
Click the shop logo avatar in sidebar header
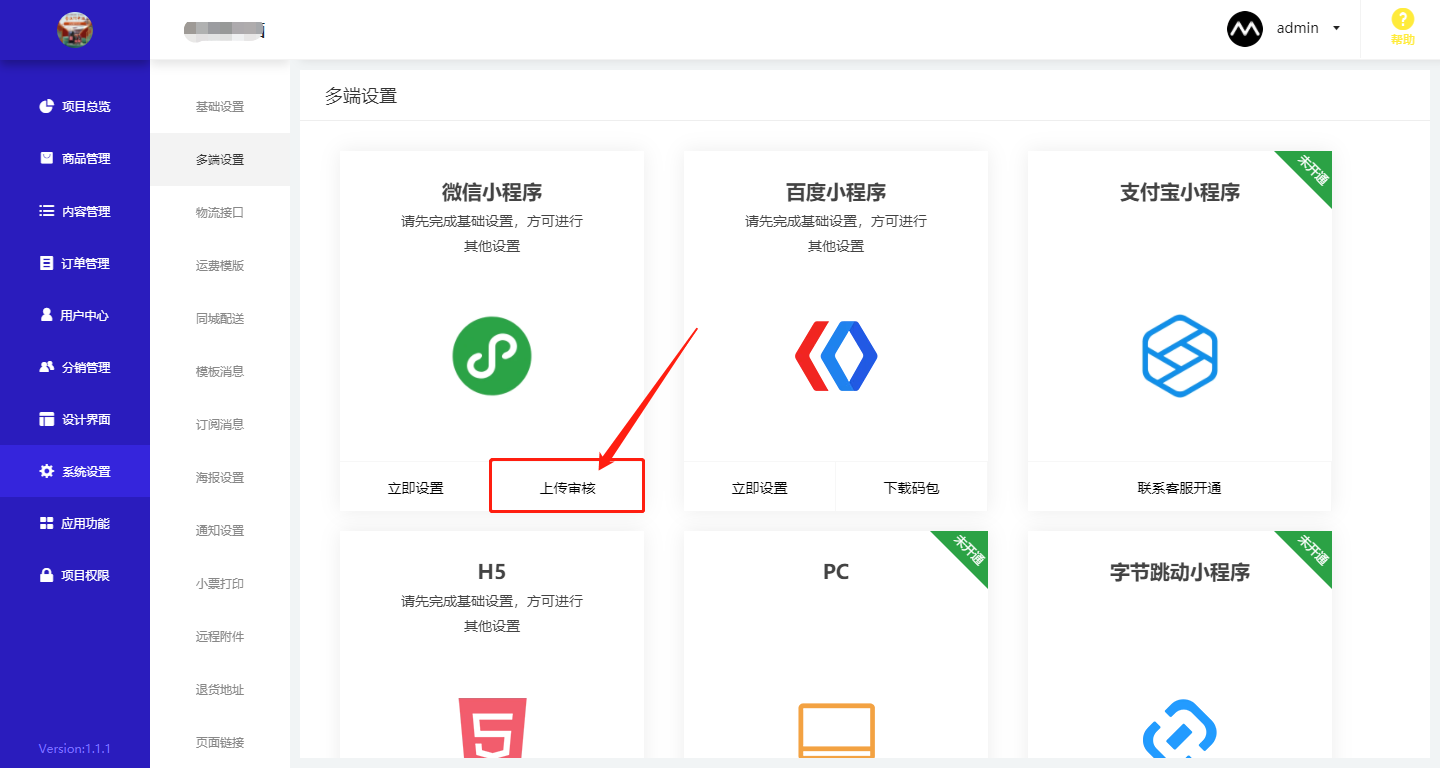(75, 29)
